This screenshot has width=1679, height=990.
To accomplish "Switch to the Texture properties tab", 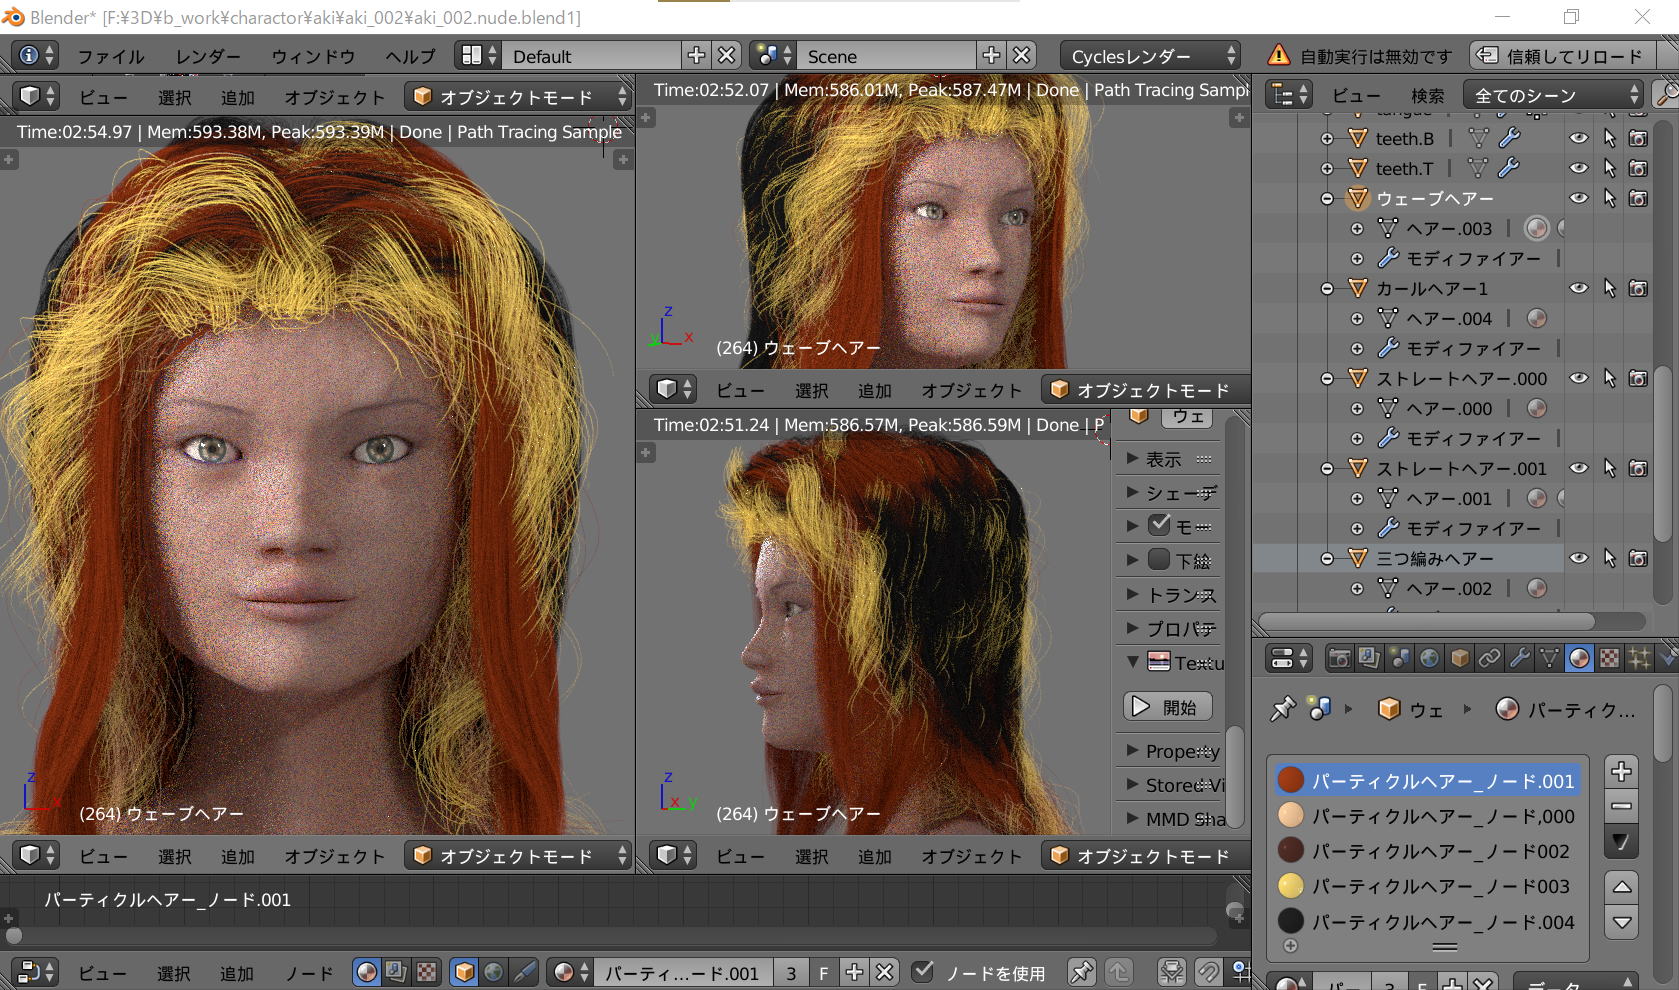I will pos(1609,658).
